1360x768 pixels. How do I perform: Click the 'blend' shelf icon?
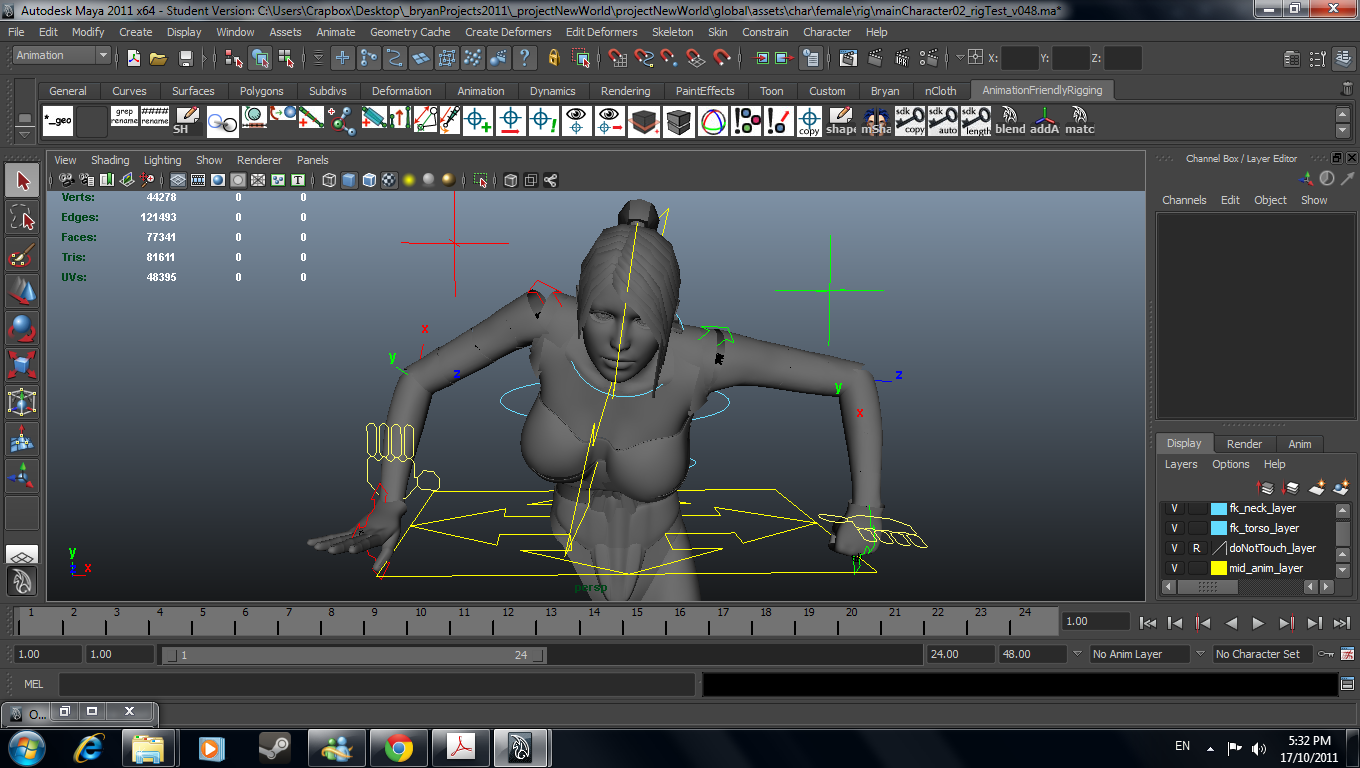pyautogui.click(x=1010, y=121)
